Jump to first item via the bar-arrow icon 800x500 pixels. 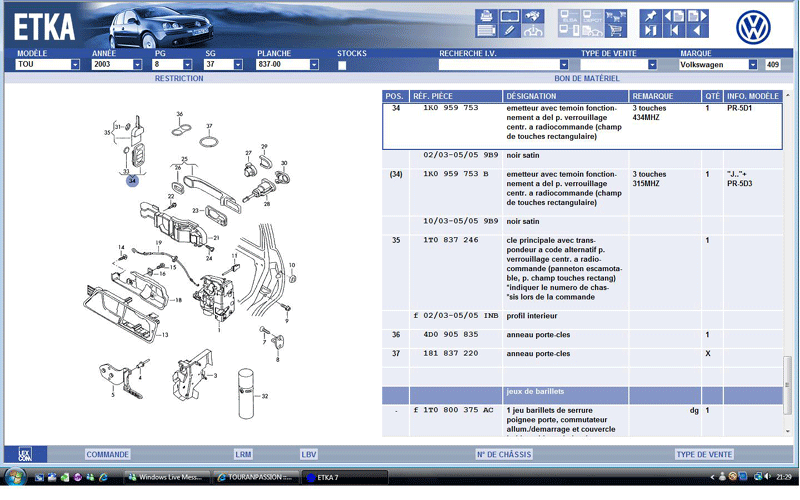[674, 30]
